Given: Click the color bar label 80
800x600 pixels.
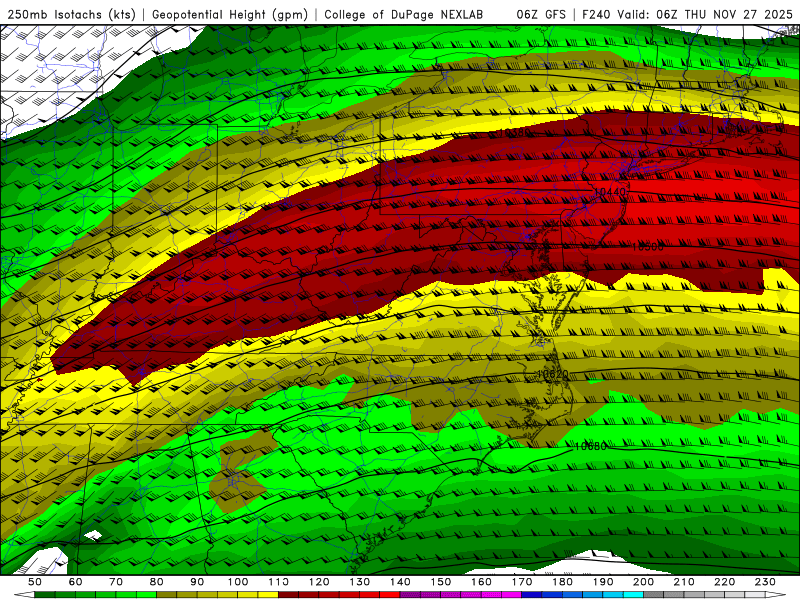Looking at the screenshot, I should (x=157, y=582).
